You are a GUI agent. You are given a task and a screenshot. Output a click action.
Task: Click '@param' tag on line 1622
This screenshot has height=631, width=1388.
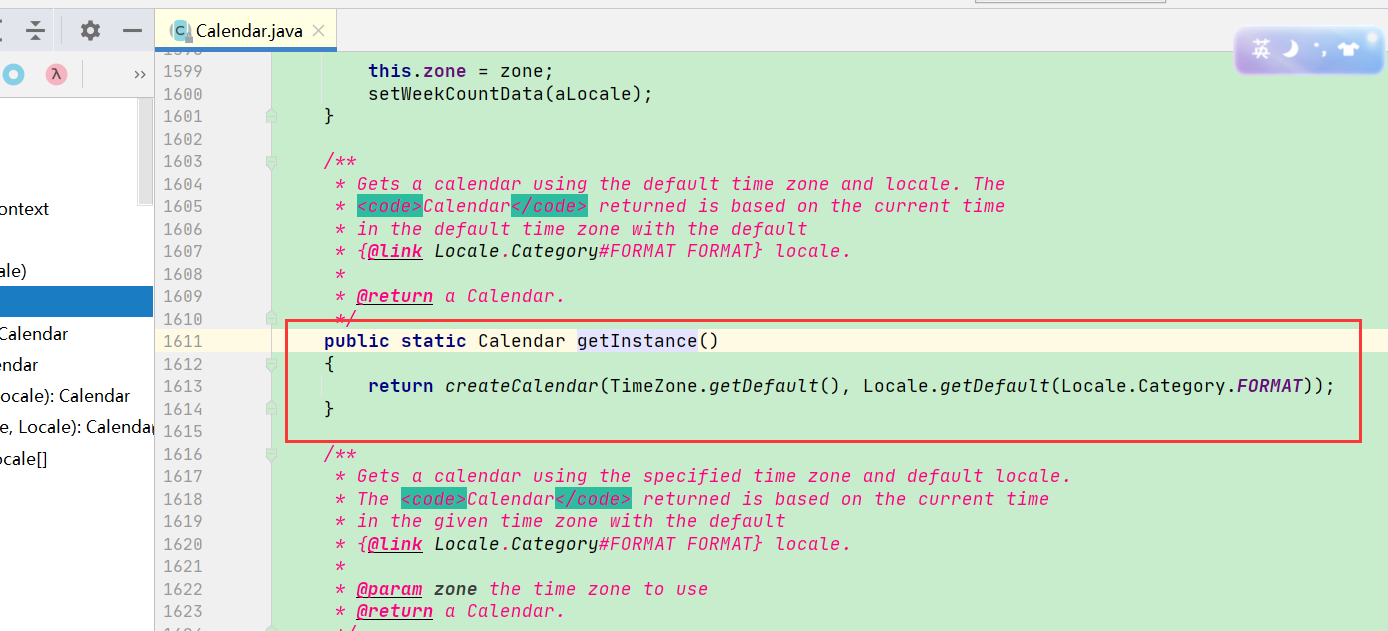click(390, 589)
